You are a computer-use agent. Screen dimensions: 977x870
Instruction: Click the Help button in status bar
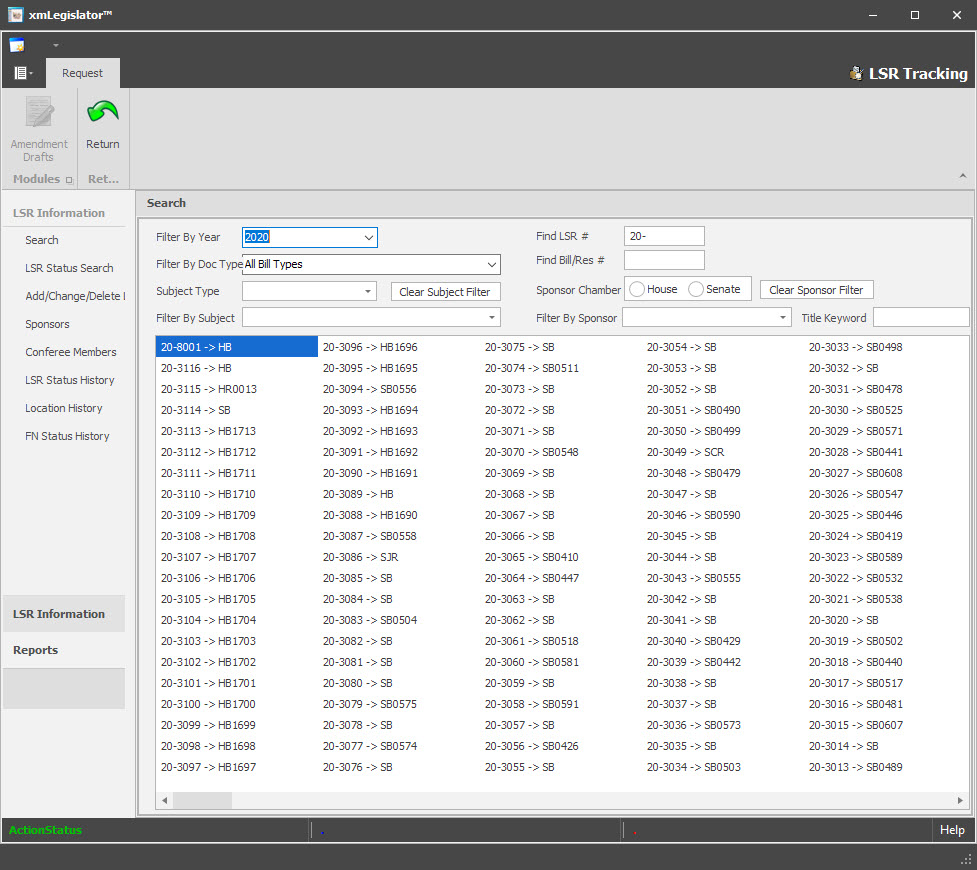coord(951,829)
